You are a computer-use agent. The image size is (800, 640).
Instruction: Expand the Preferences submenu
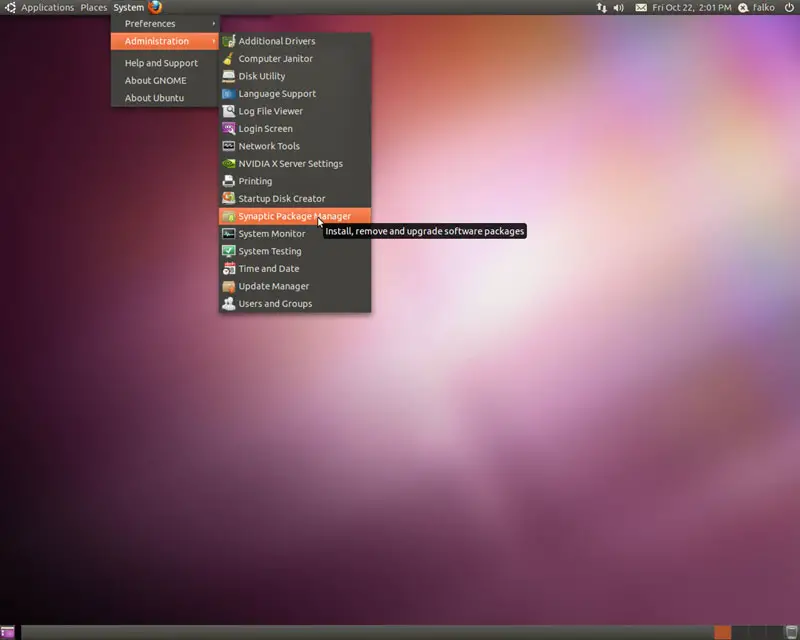165,23
